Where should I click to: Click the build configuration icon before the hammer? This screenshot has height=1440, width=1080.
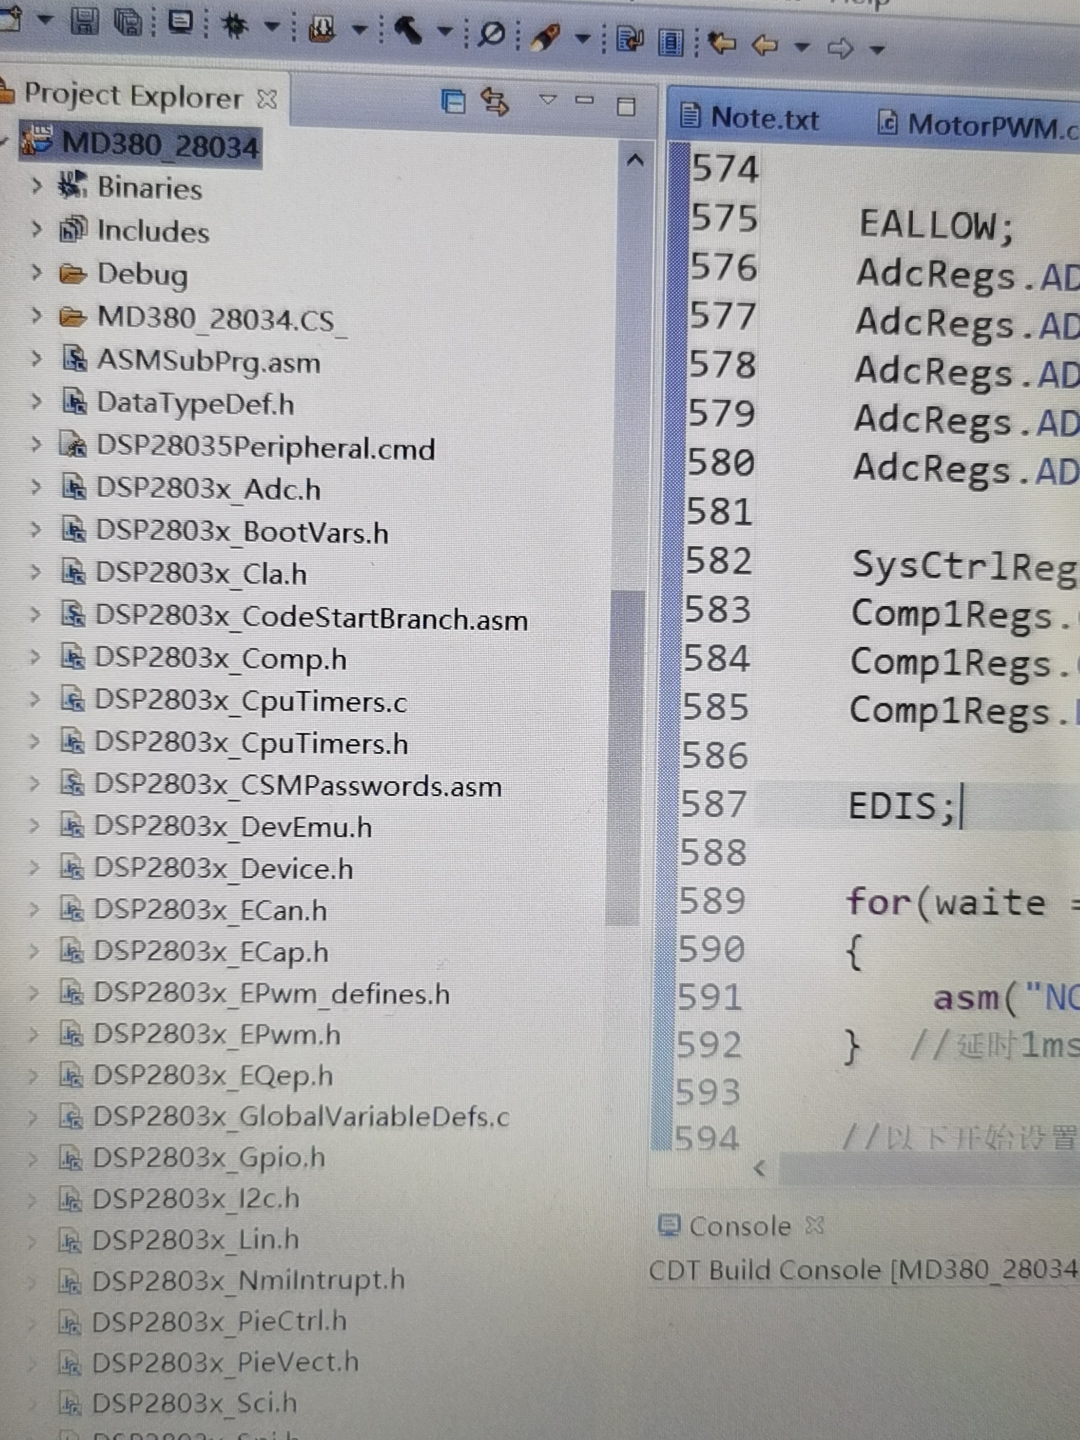tap(321, 30)
